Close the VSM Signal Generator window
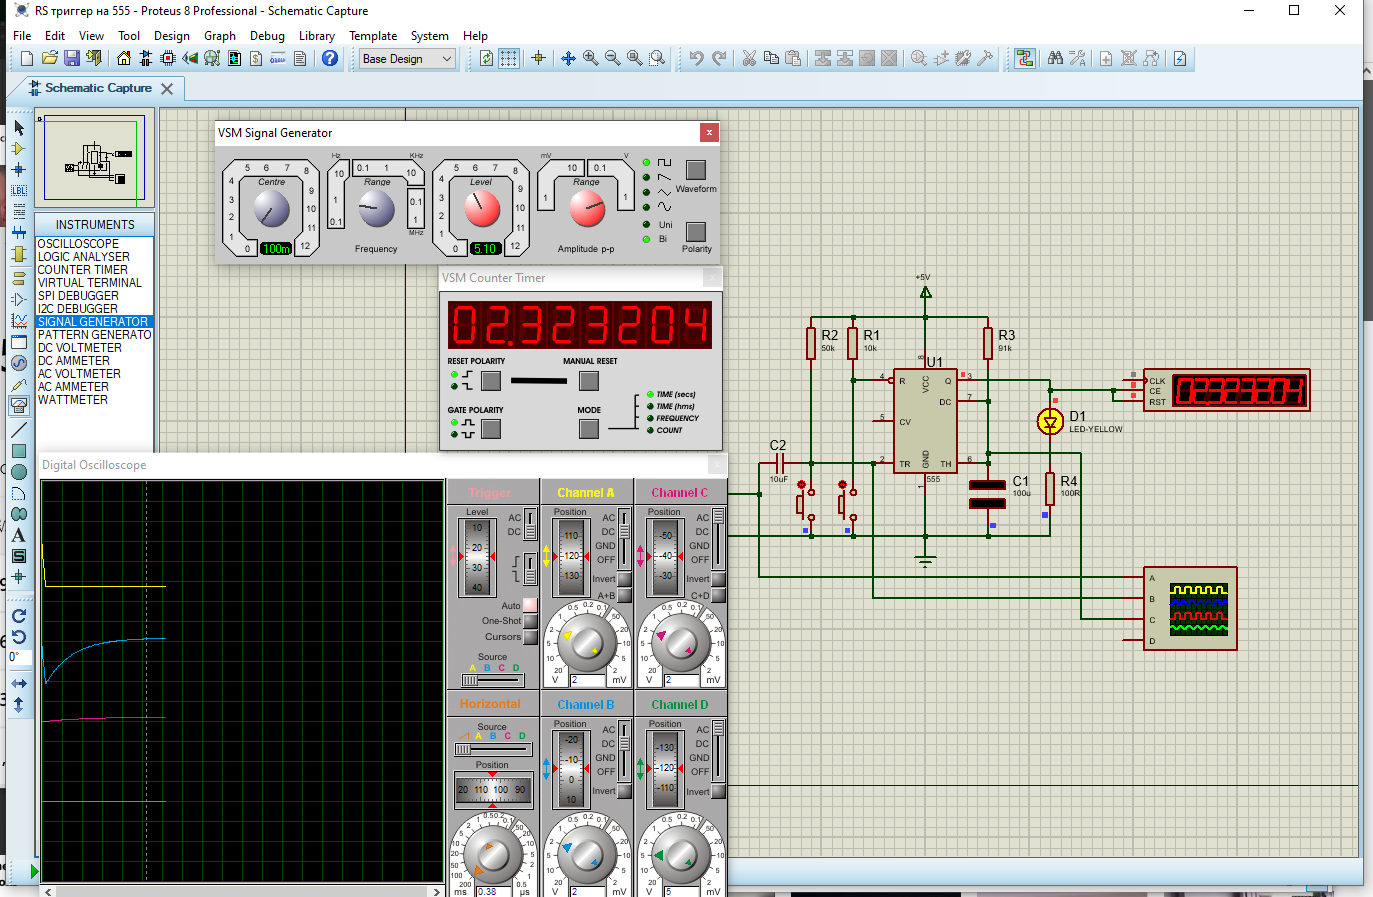 [x=709, y=132]
